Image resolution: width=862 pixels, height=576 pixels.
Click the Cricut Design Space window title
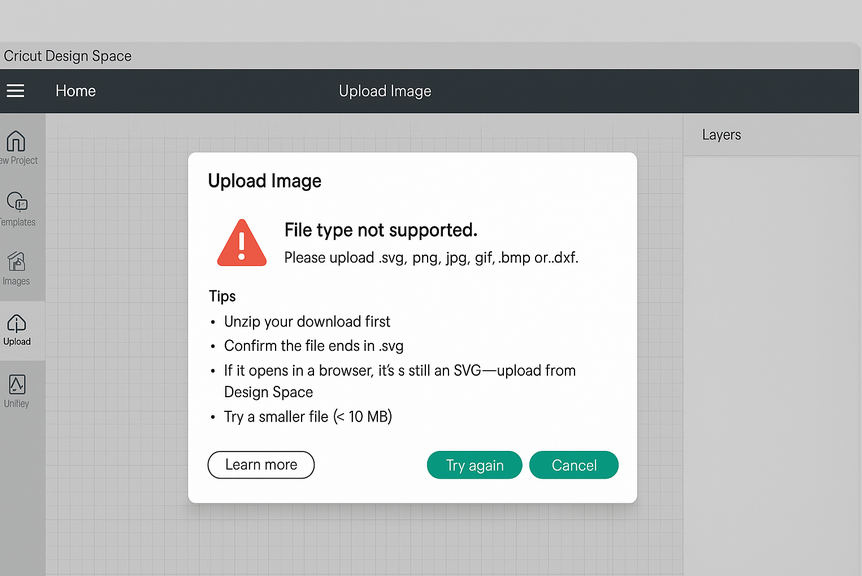(x=68, y=56)
